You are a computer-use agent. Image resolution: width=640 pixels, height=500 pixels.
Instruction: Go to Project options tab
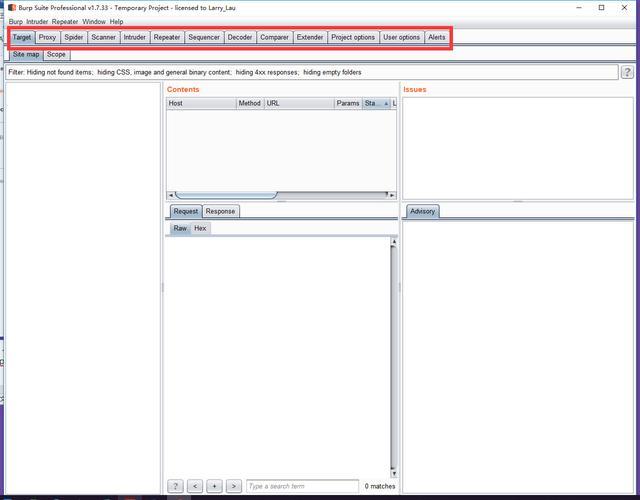pyautogui.click(x=353, y=37)
